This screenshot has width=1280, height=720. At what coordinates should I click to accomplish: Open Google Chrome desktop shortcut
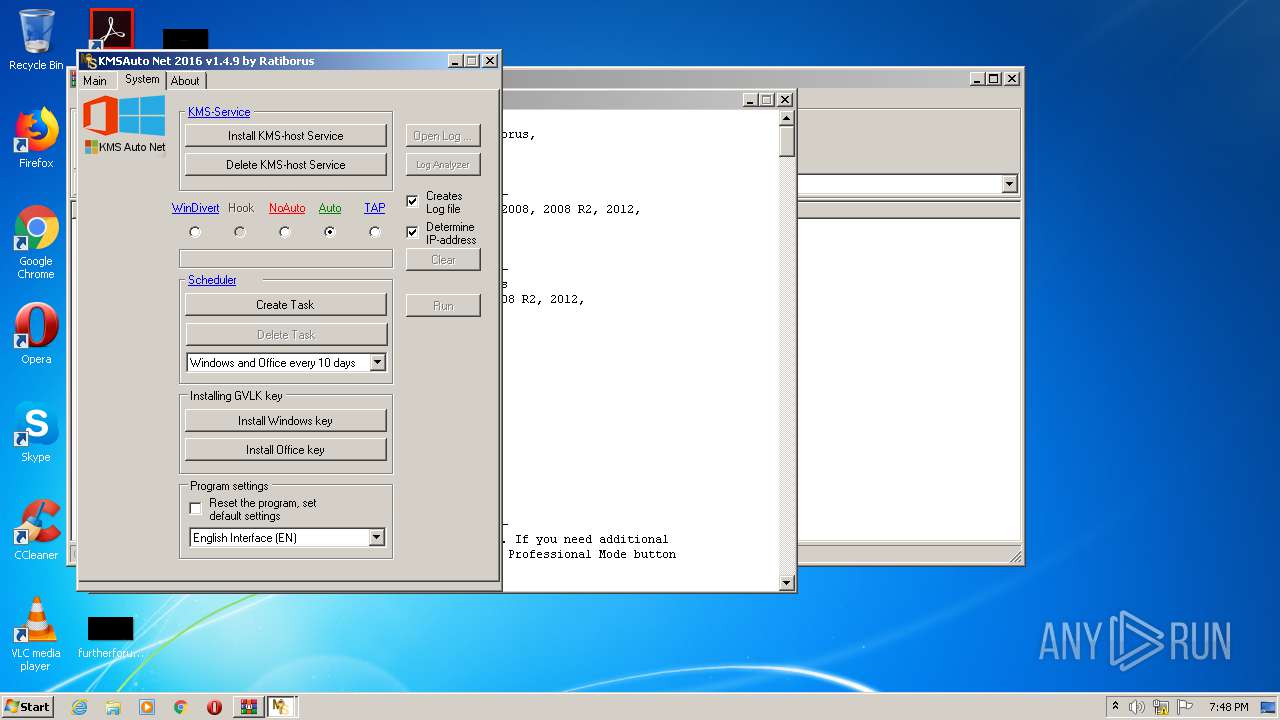point(36,242)
